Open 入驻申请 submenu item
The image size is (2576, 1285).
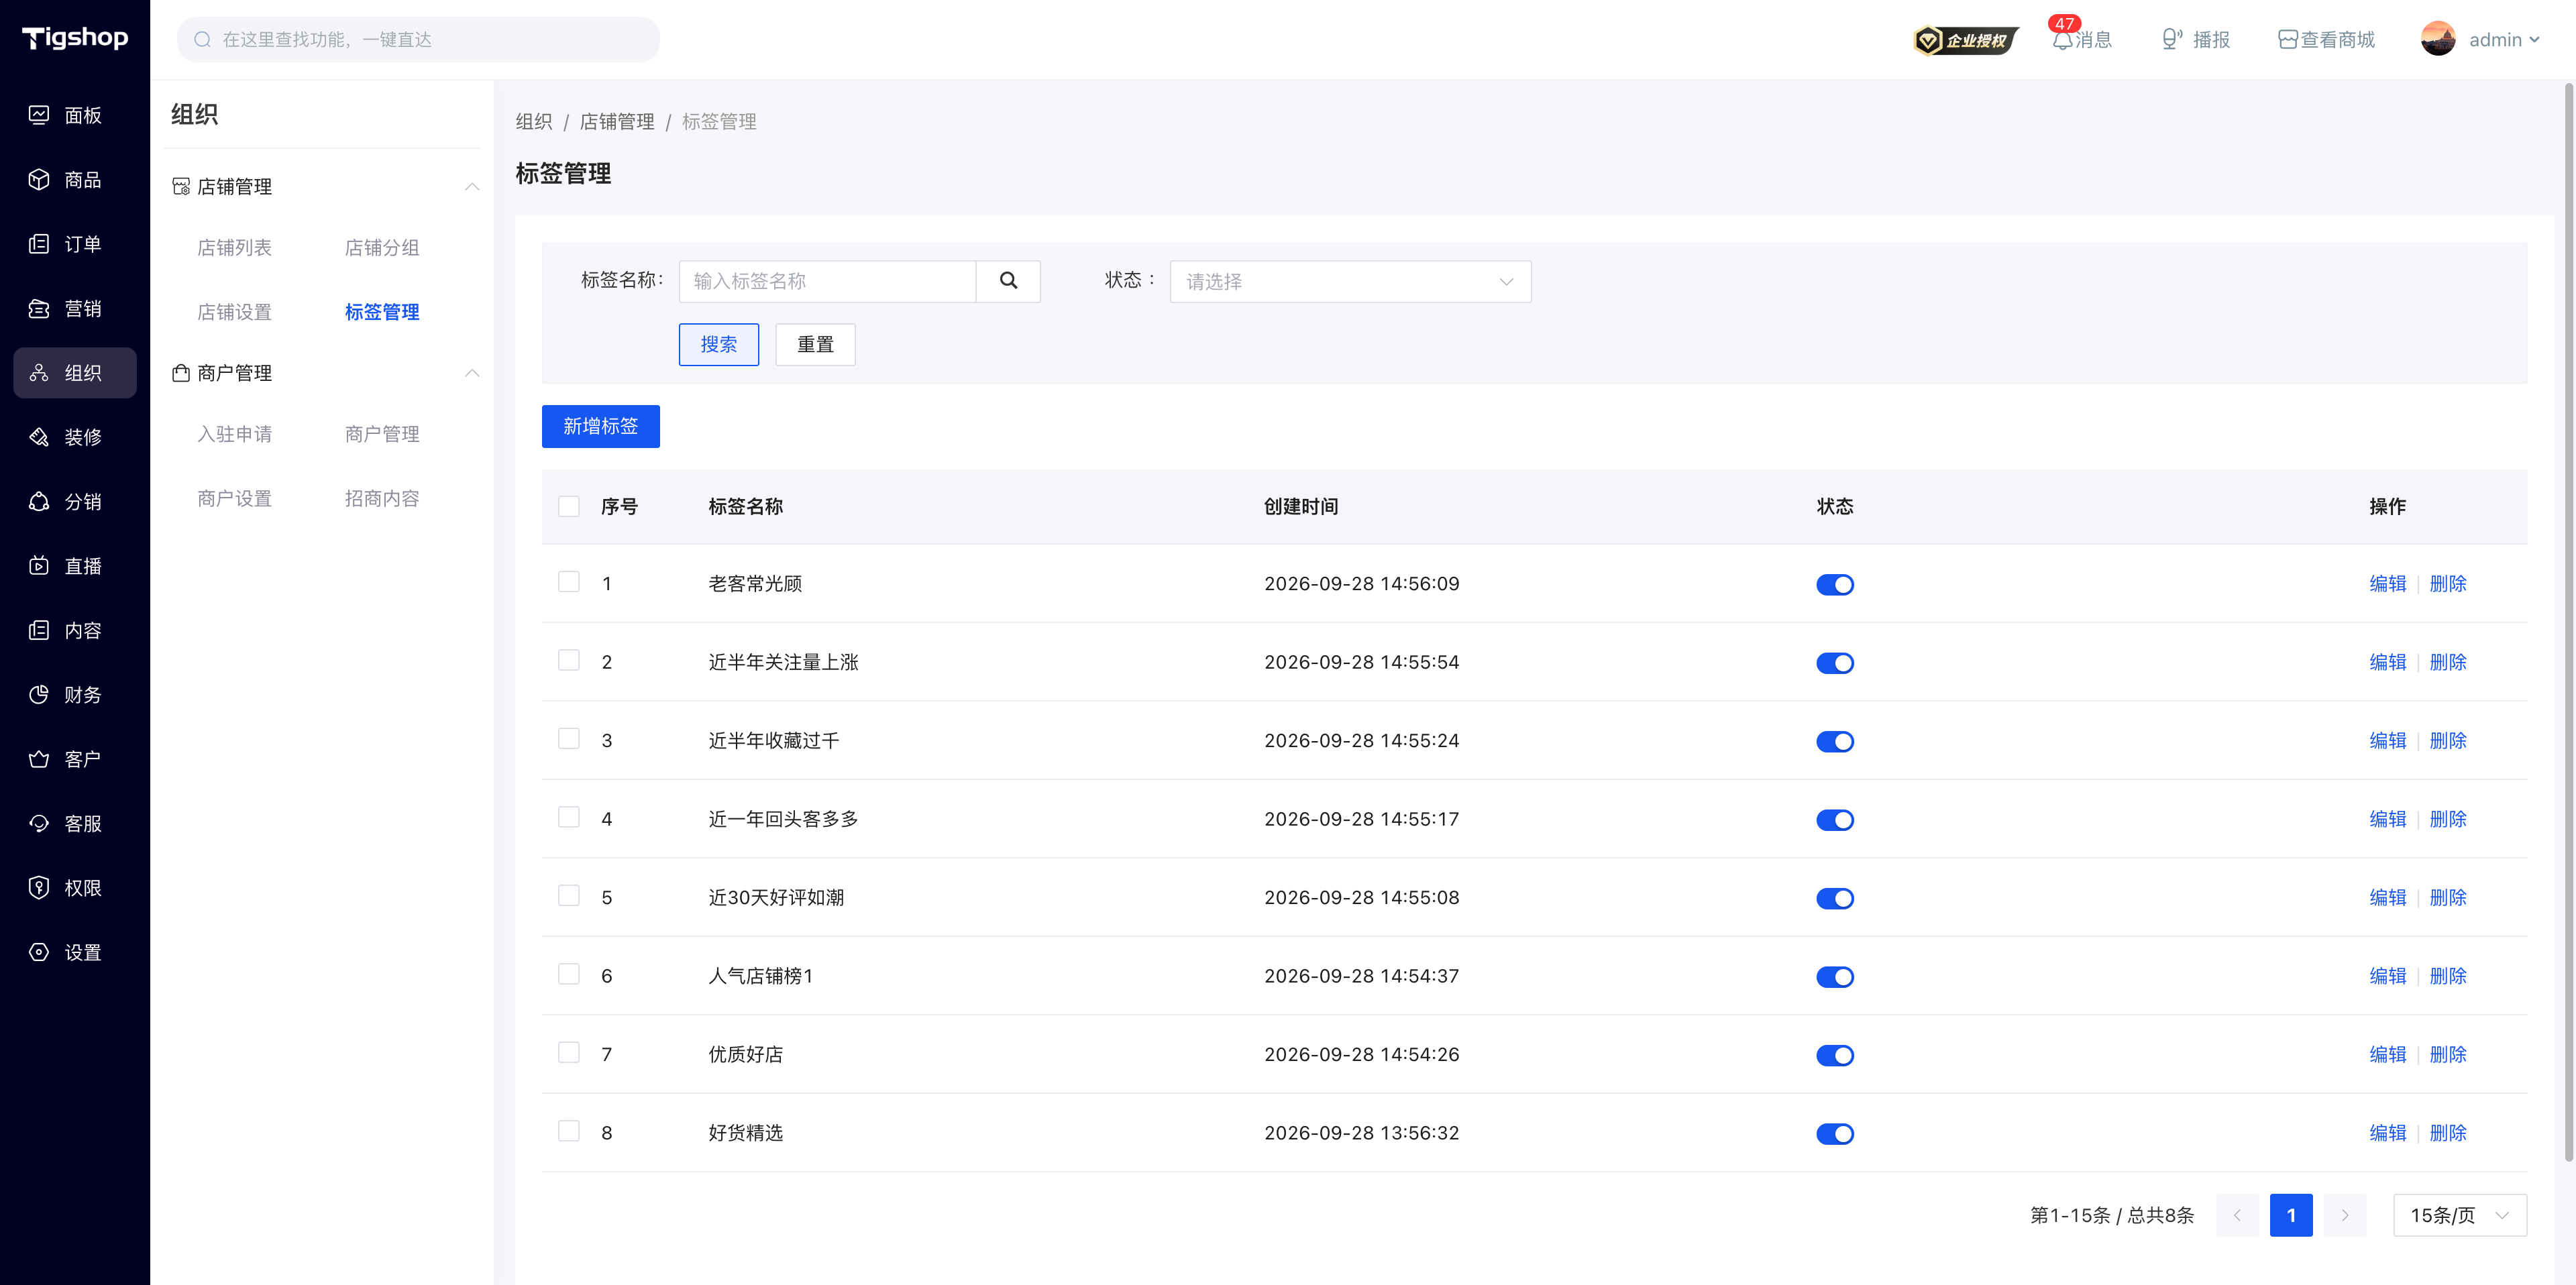(x=234, y=434)
